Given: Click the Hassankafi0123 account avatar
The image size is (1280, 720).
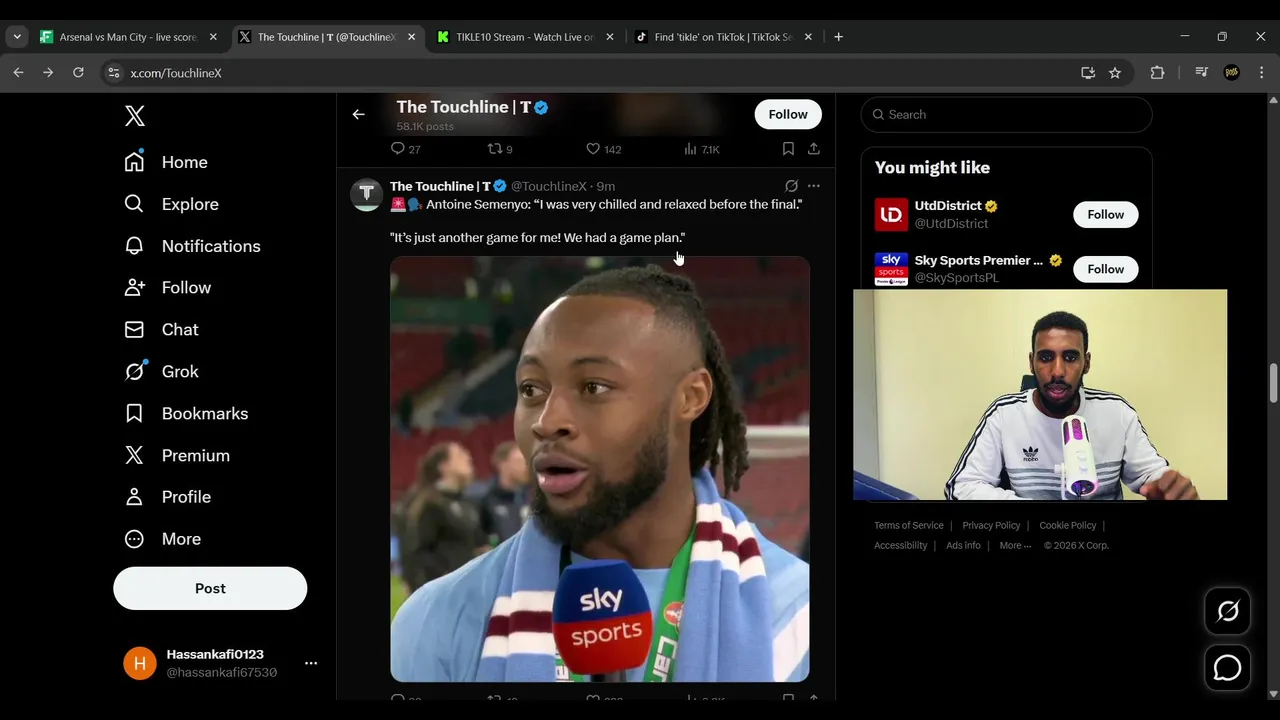Looking at the screenshot, I should tap(140, 663).
